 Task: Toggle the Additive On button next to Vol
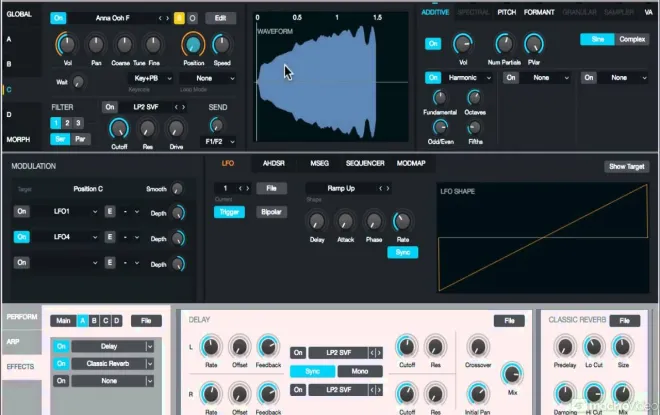click(x=433, y=43)
